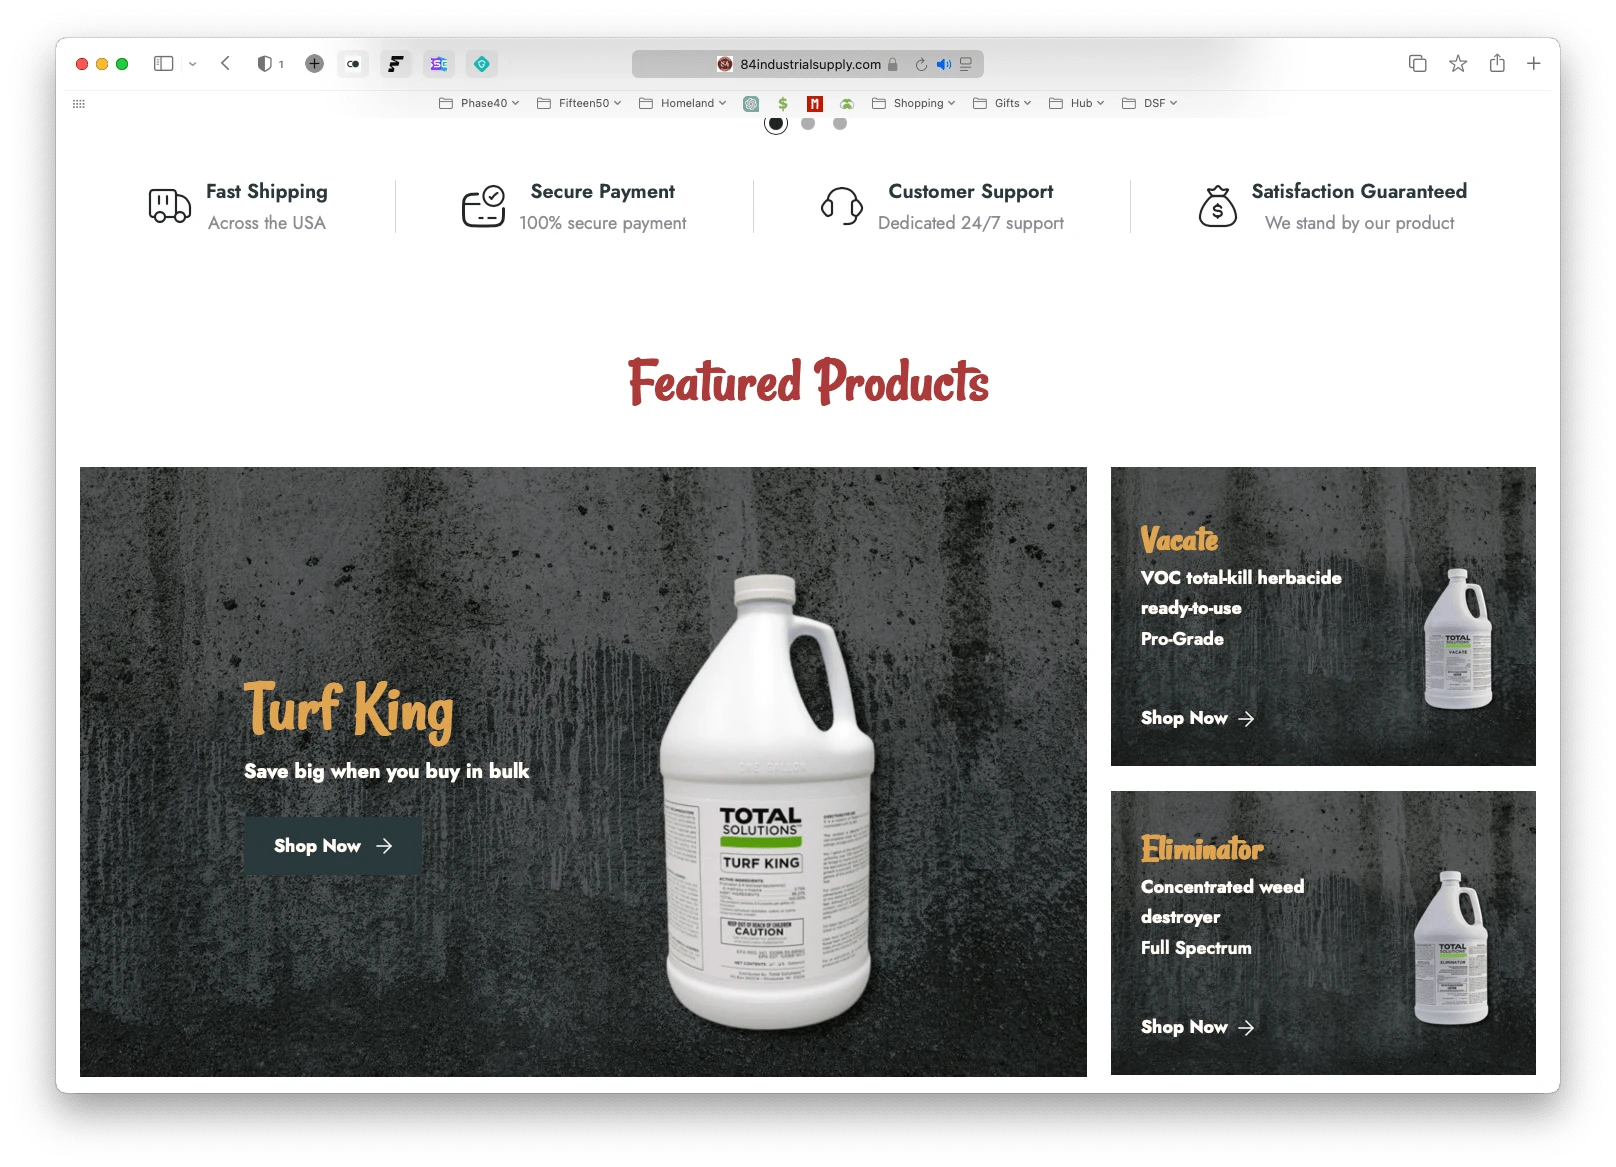Click the "Dedicated 24/7 support" text
This screenshot has width=1616, height=1167.
tap(971, 223)
